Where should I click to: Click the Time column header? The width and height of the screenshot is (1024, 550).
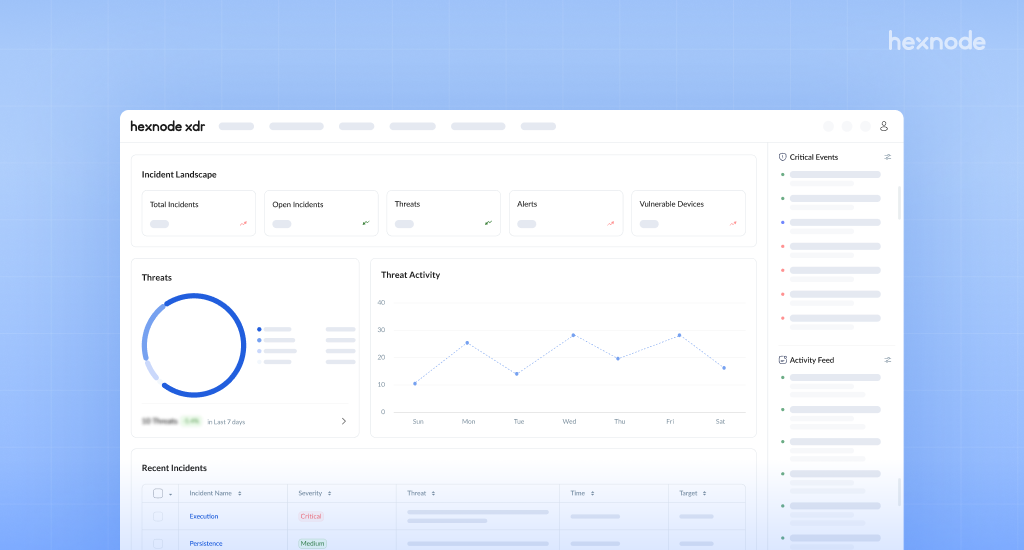[577, 493]
